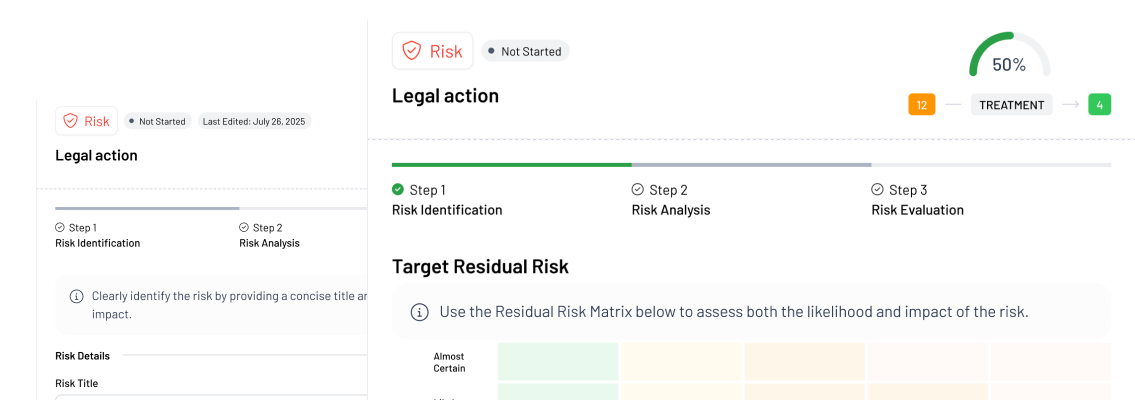
Task: Click the Risk shield icon in front panel
Action: pos(412,51)
